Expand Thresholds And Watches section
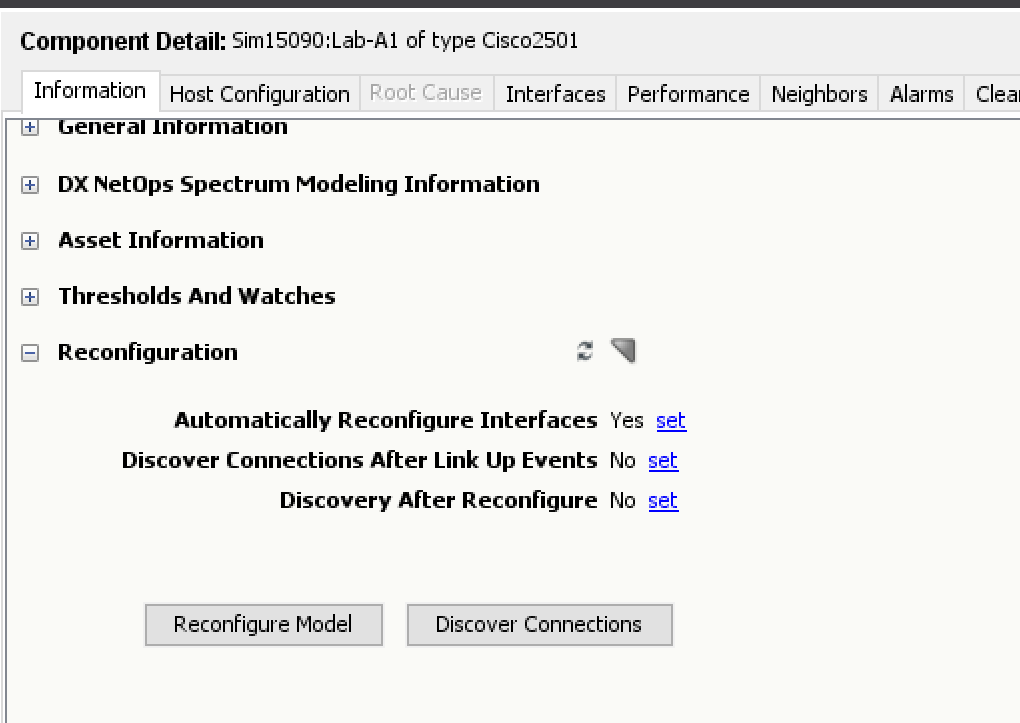 (30, 297)
